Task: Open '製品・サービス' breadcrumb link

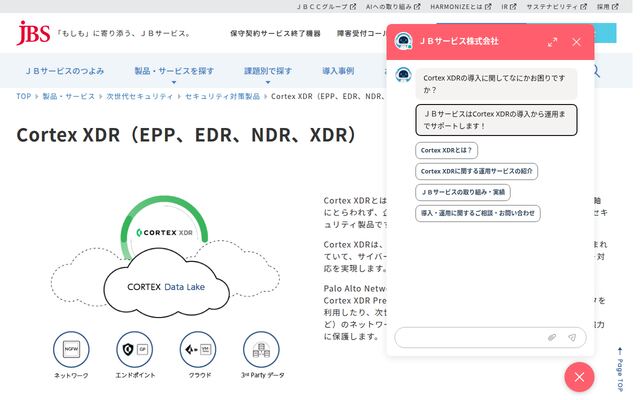Action: click(x=68, y=96)
